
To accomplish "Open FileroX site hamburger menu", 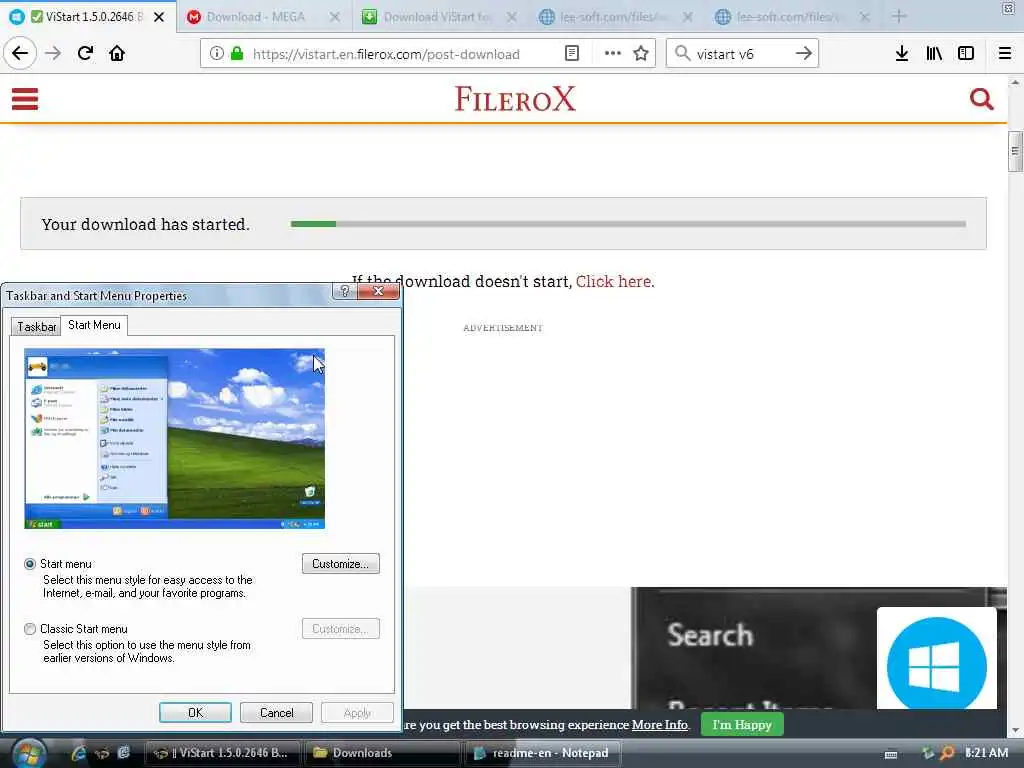I will pyautogui.click(x=25, y=99).
